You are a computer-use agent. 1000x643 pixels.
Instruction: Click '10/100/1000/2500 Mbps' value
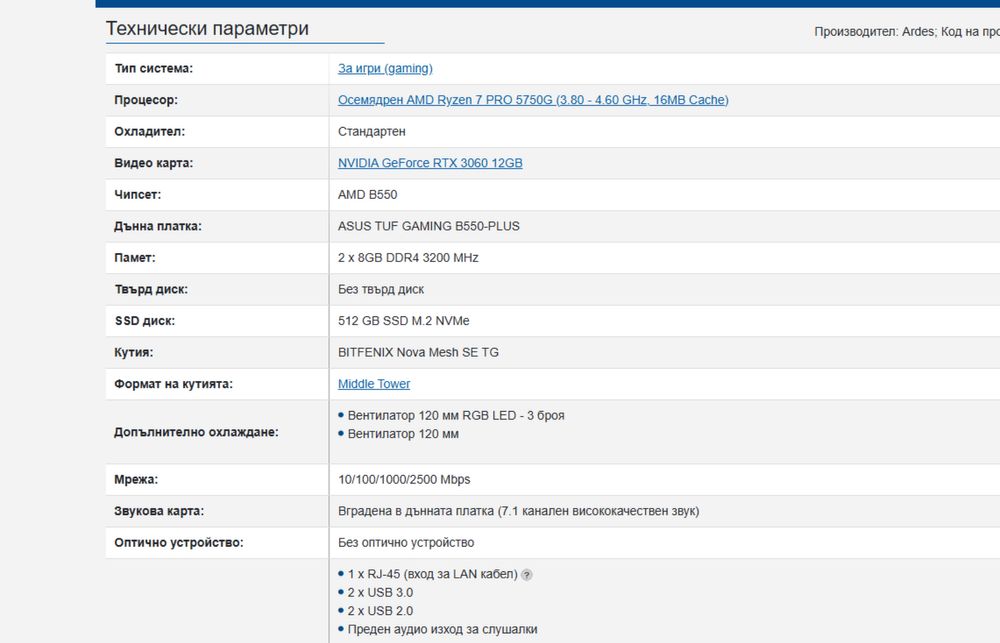404,479
